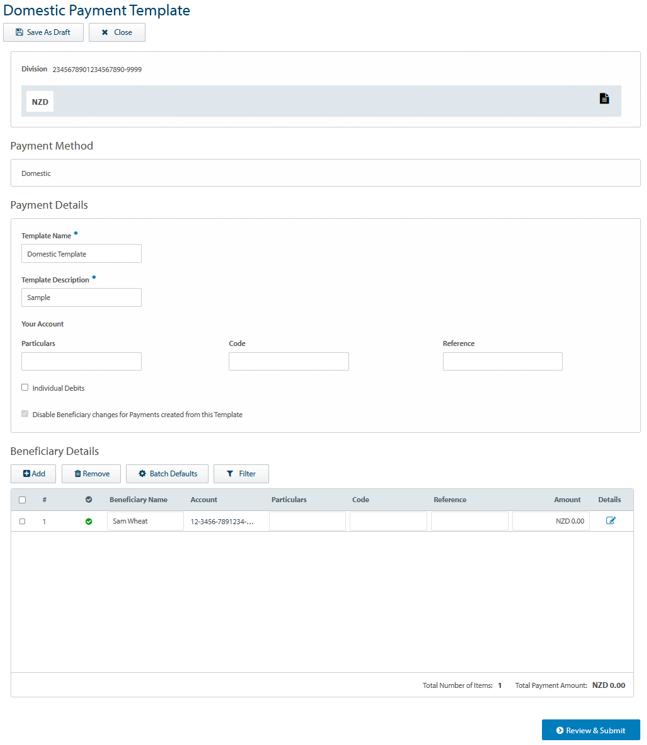
Task: Click Review & Submit button
Action: pyautogui.click(x=591, y=730)
